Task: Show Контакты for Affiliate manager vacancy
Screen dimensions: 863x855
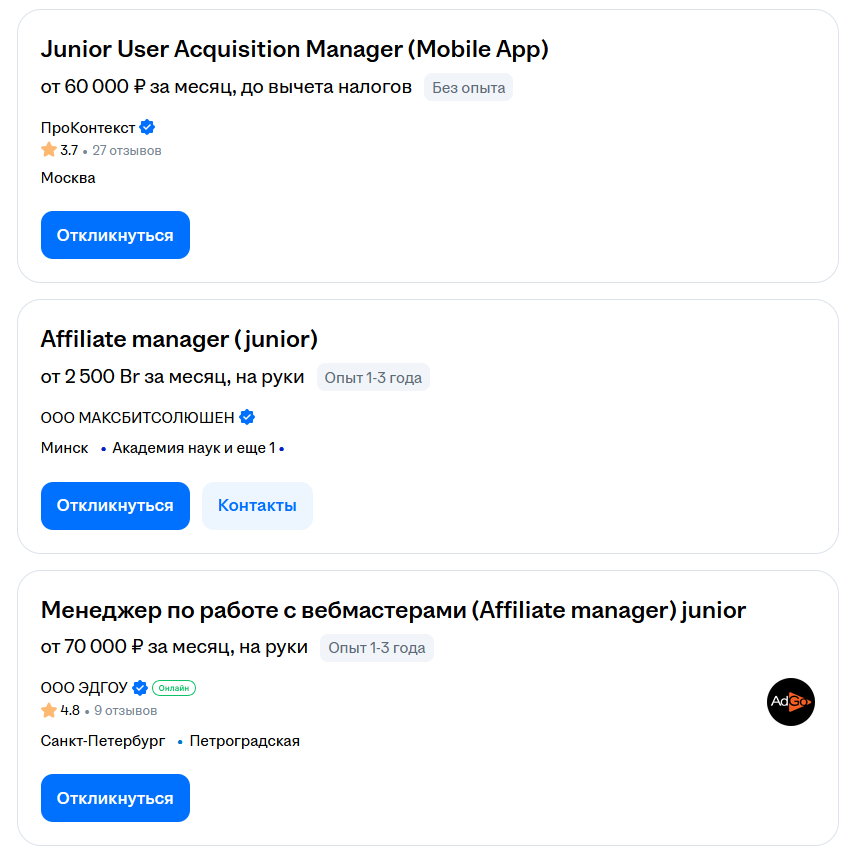Action: click(257, 506)
